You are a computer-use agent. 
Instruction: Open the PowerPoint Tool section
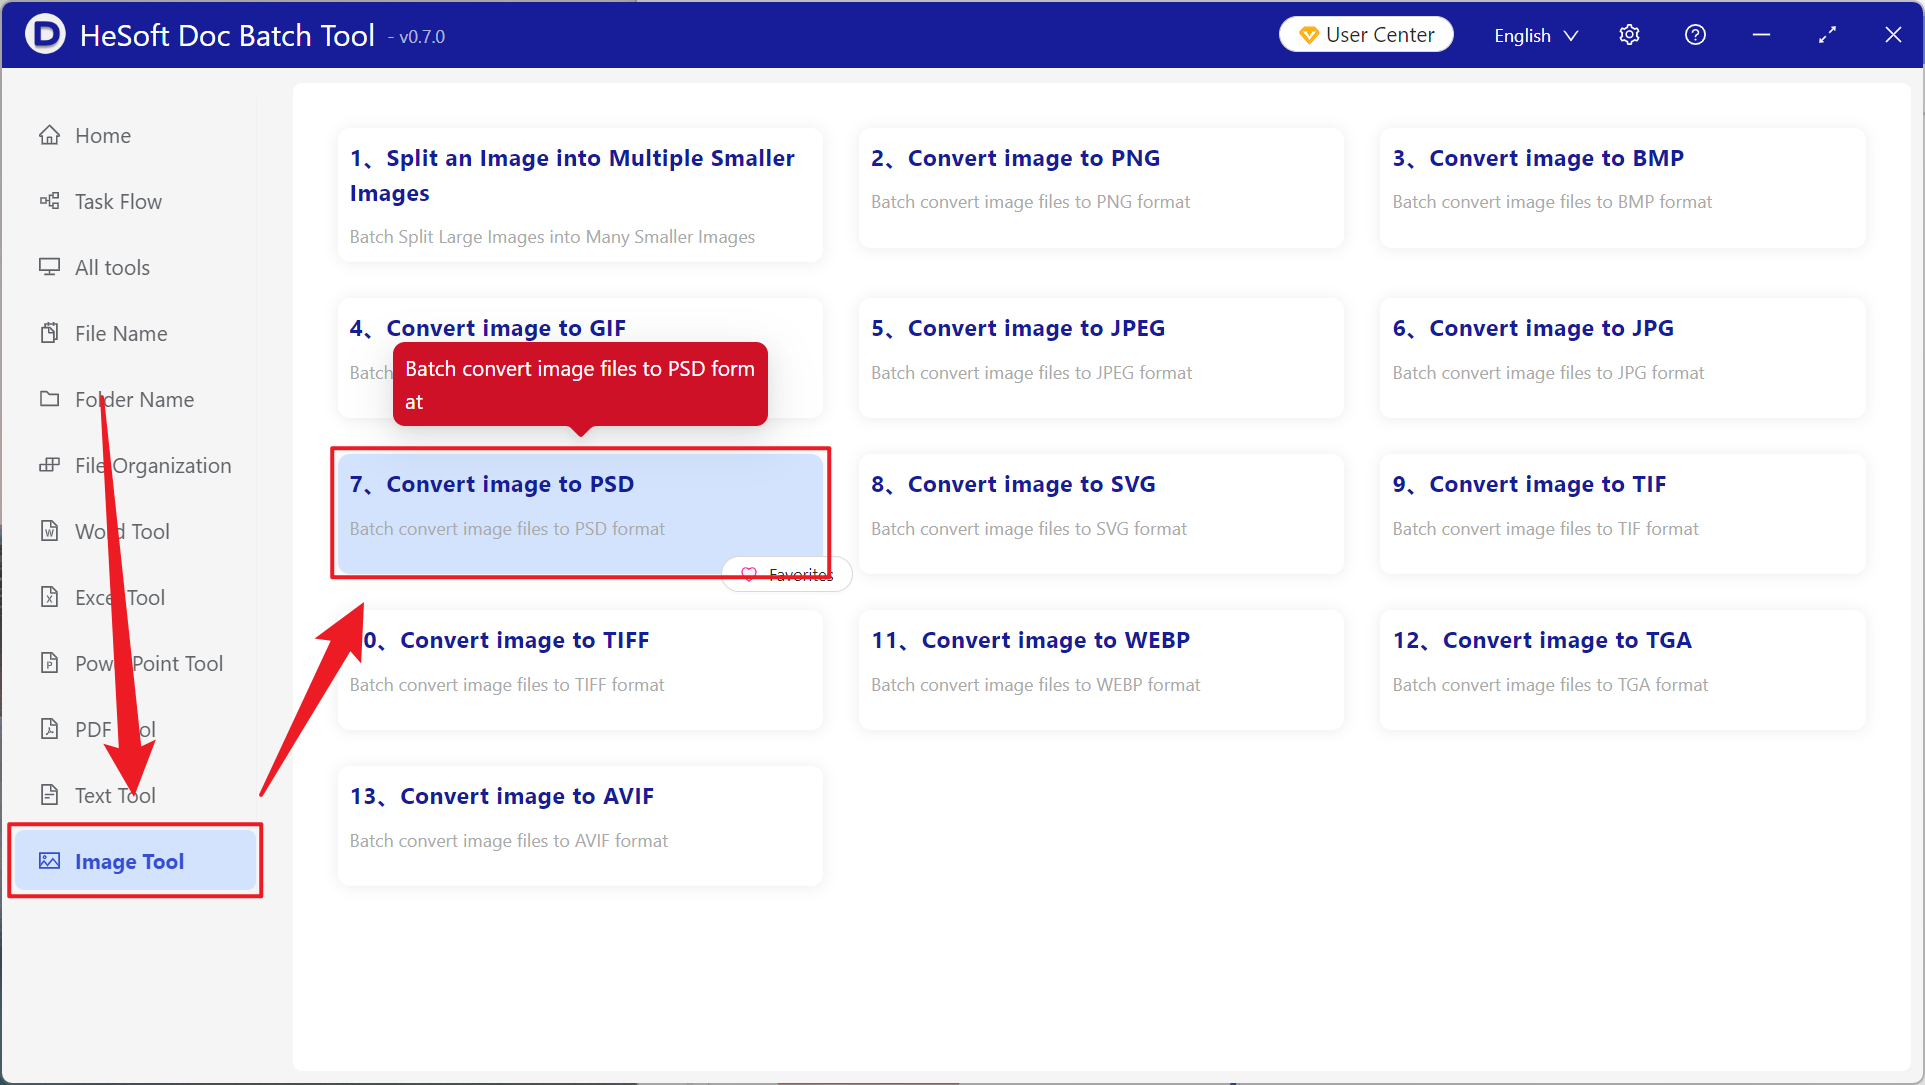point(133,663)
